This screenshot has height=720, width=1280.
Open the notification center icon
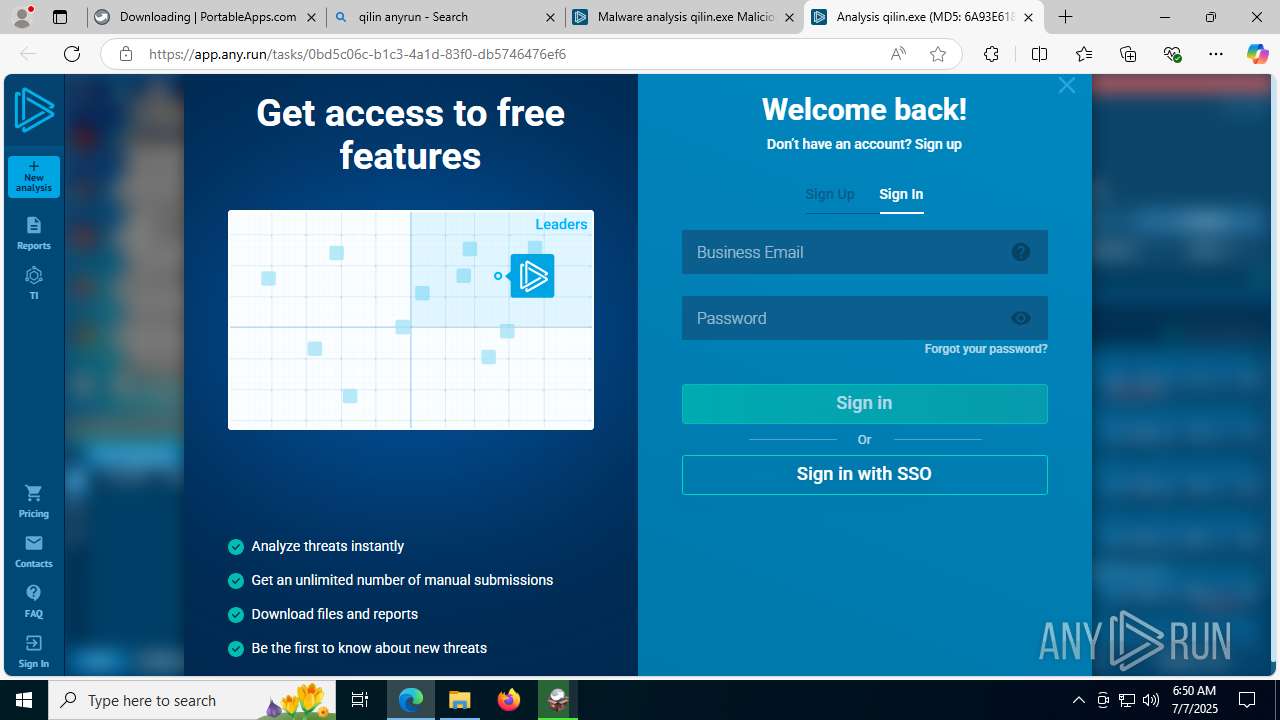1247,700
